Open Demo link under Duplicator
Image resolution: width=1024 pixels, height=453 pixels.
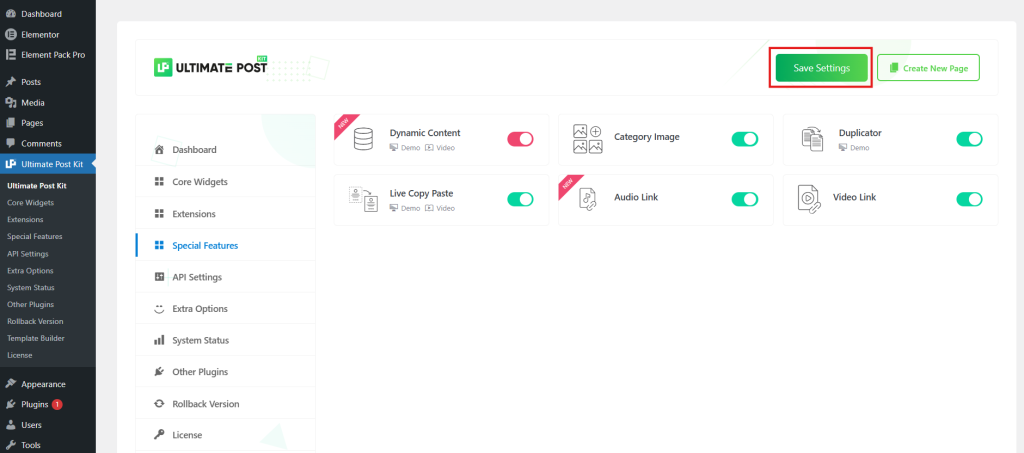click(854, 148)
